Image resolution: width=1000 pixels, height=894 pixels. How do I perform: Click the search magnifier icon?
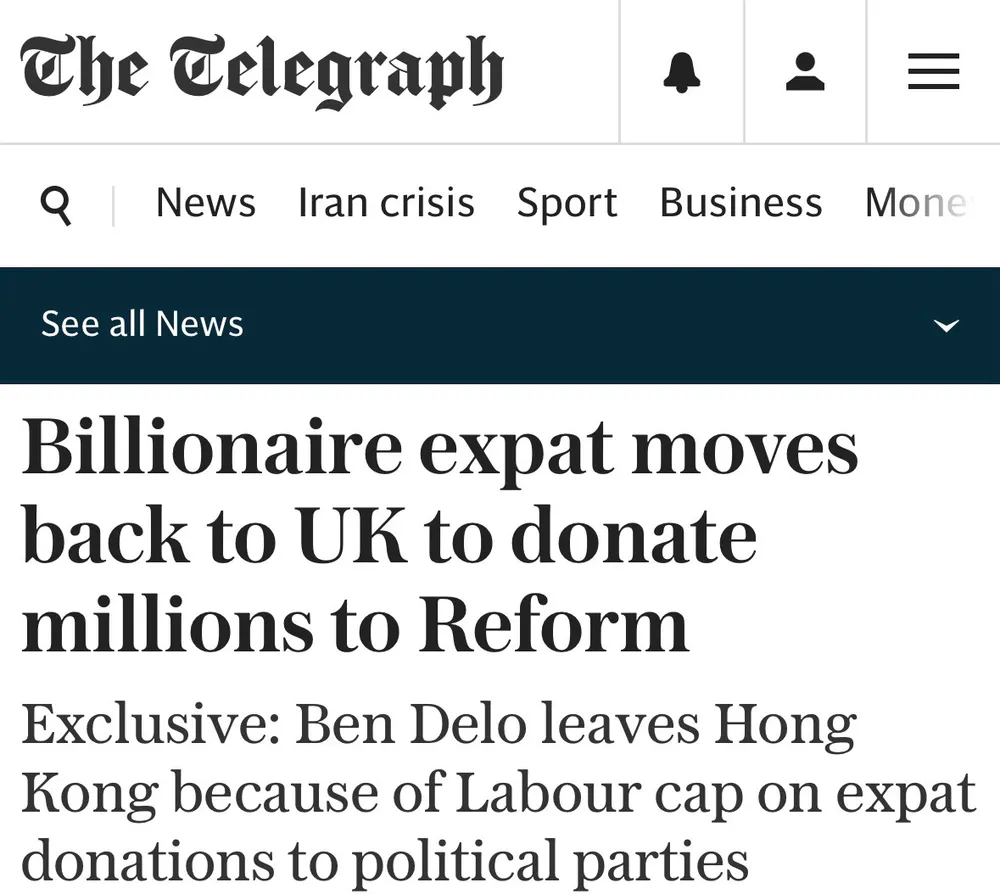[56, 205]
